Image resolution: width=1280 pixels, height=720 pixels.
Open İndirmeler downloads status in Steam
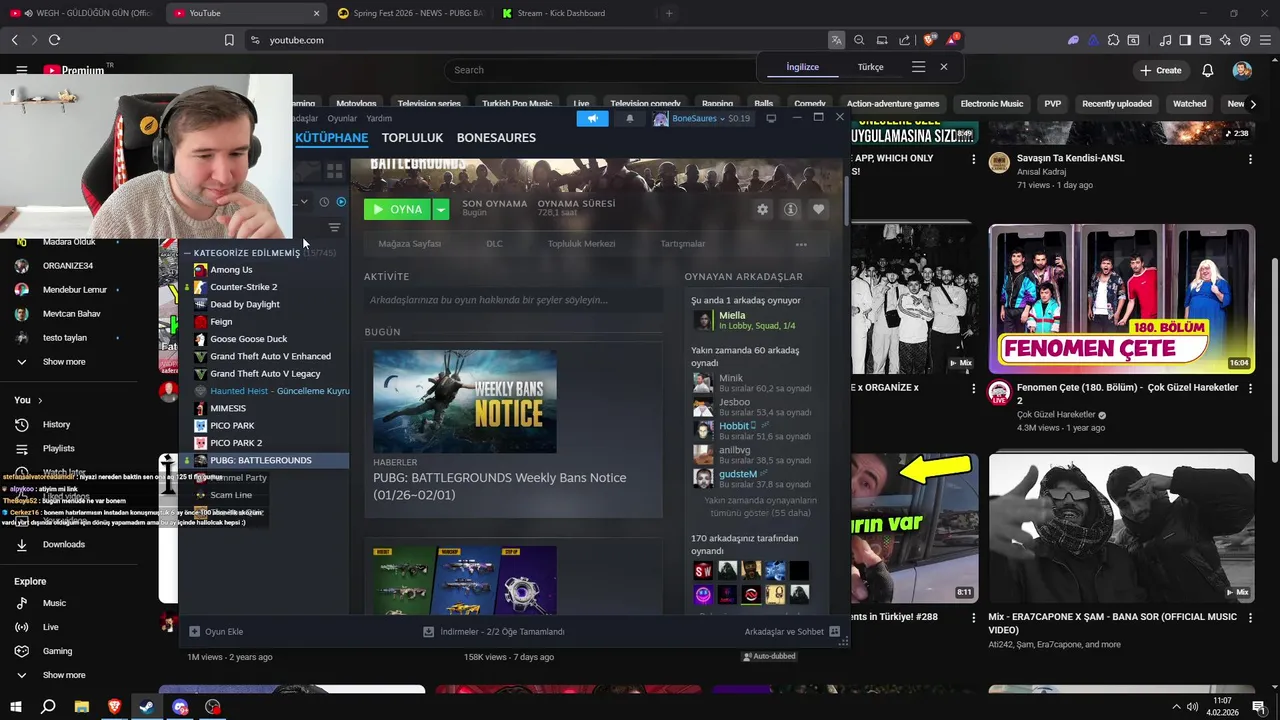(x=494, y=632)
